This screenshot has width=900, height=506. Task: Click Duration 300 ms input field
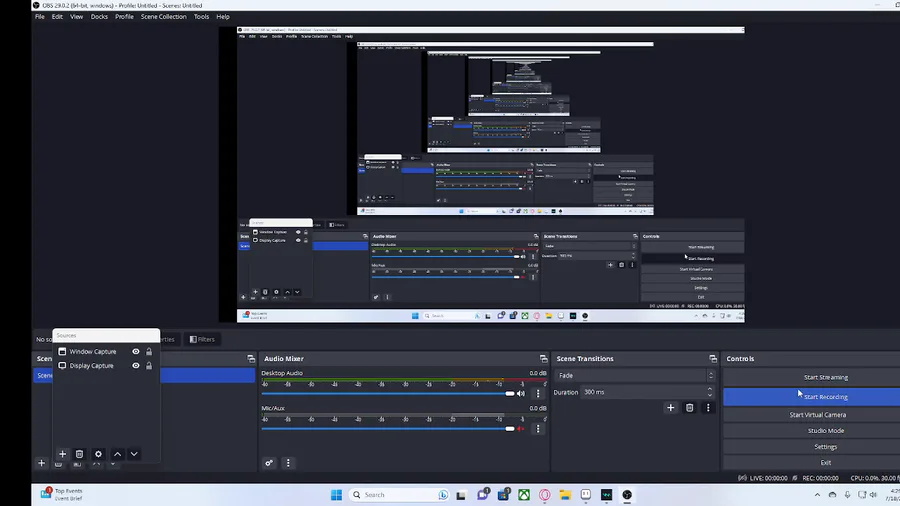643,392
